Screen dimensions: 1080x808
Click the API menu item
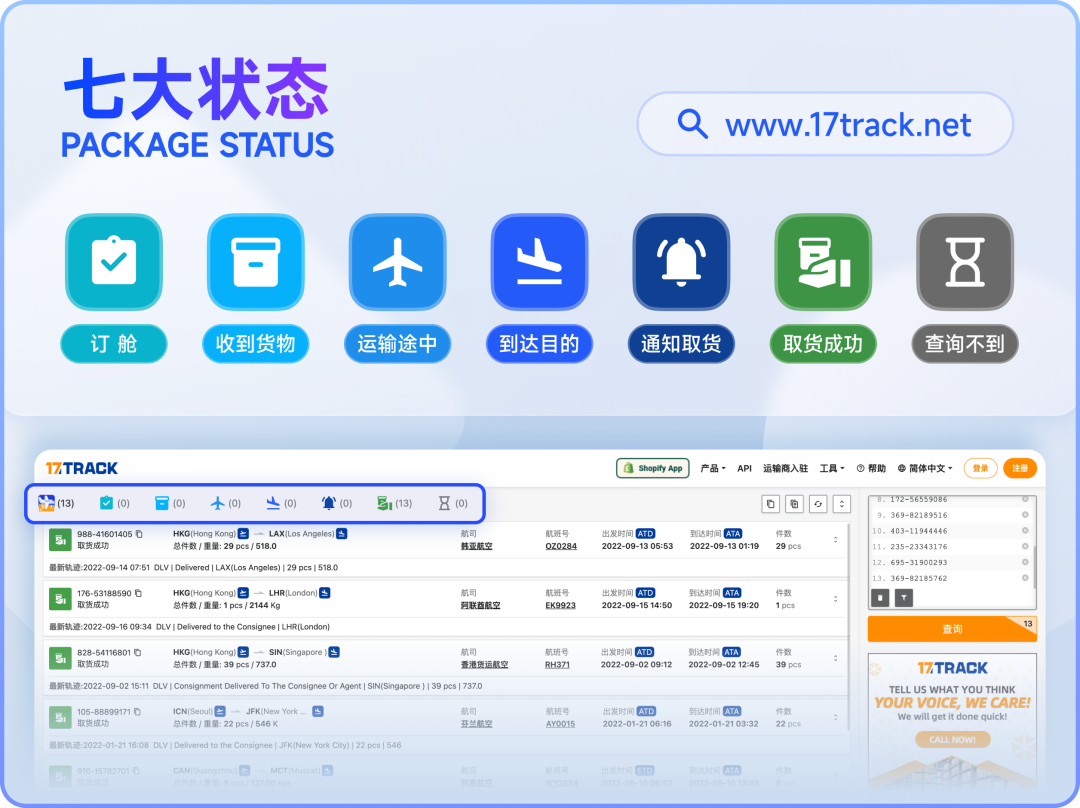click(743, 467)
